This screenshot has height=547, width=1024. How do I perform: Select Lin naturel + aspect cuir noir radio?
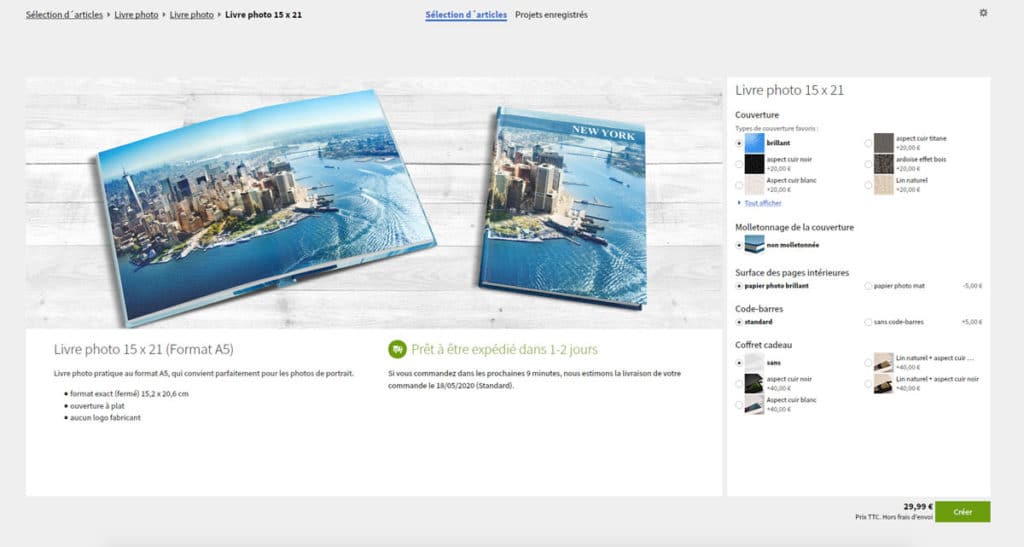(x=868, y=383)
